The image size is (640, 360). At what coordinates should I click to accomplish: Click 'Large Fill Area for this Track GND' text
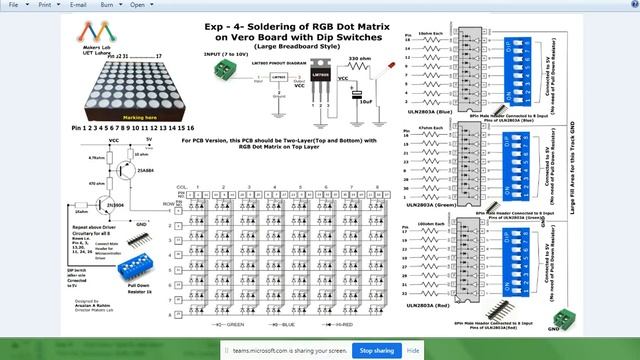[x=572, y=168]
